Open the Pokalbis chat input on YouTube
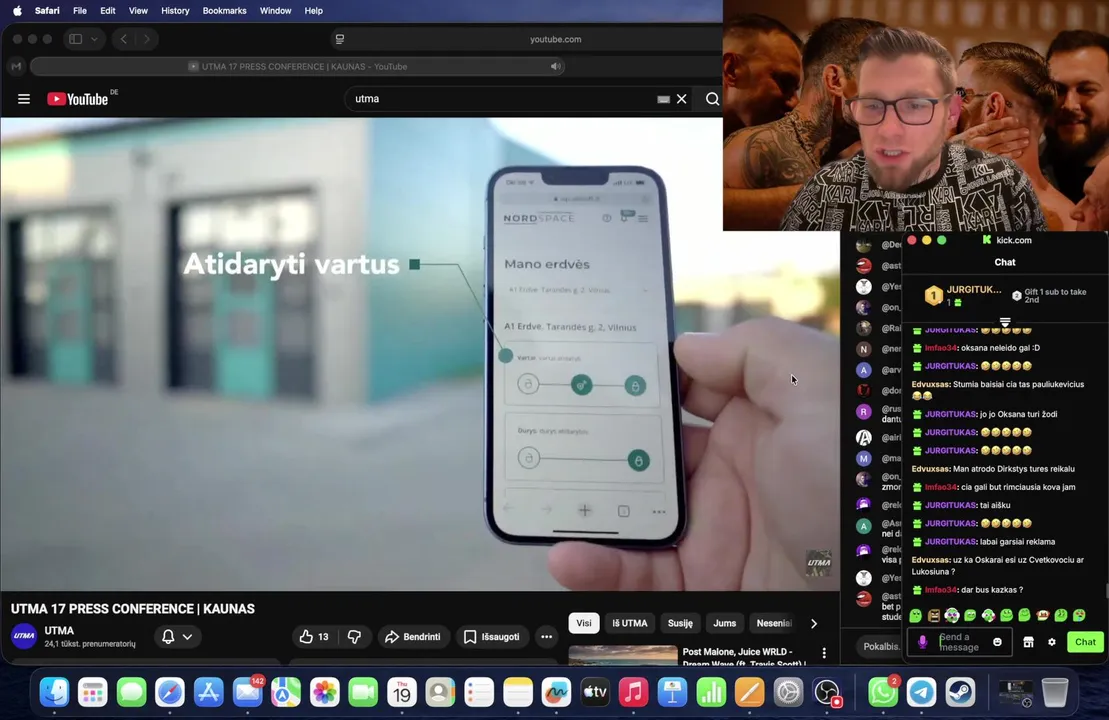Viewport: 1109px width, 720px height. (x=881, y=646)
